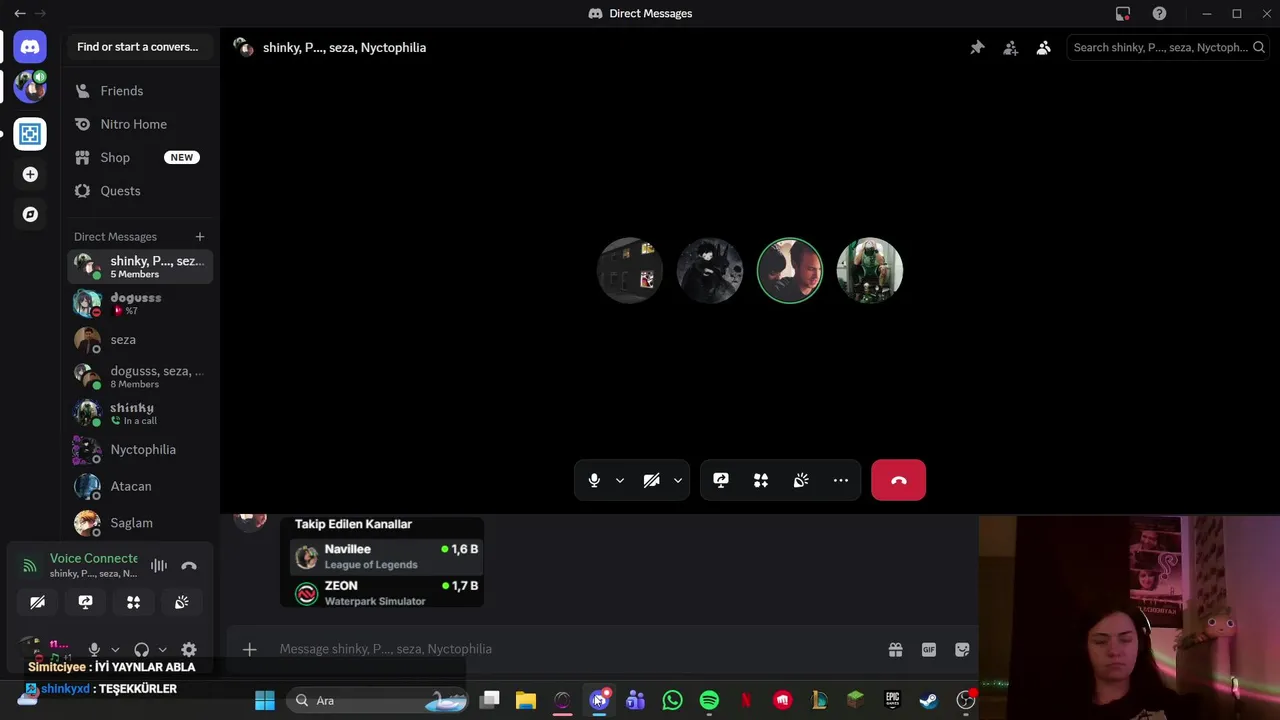The width and height of the screenshot is (1280, 720).
Task: Disconnect via voice panel hang-up icon
Action: [189, 566]
